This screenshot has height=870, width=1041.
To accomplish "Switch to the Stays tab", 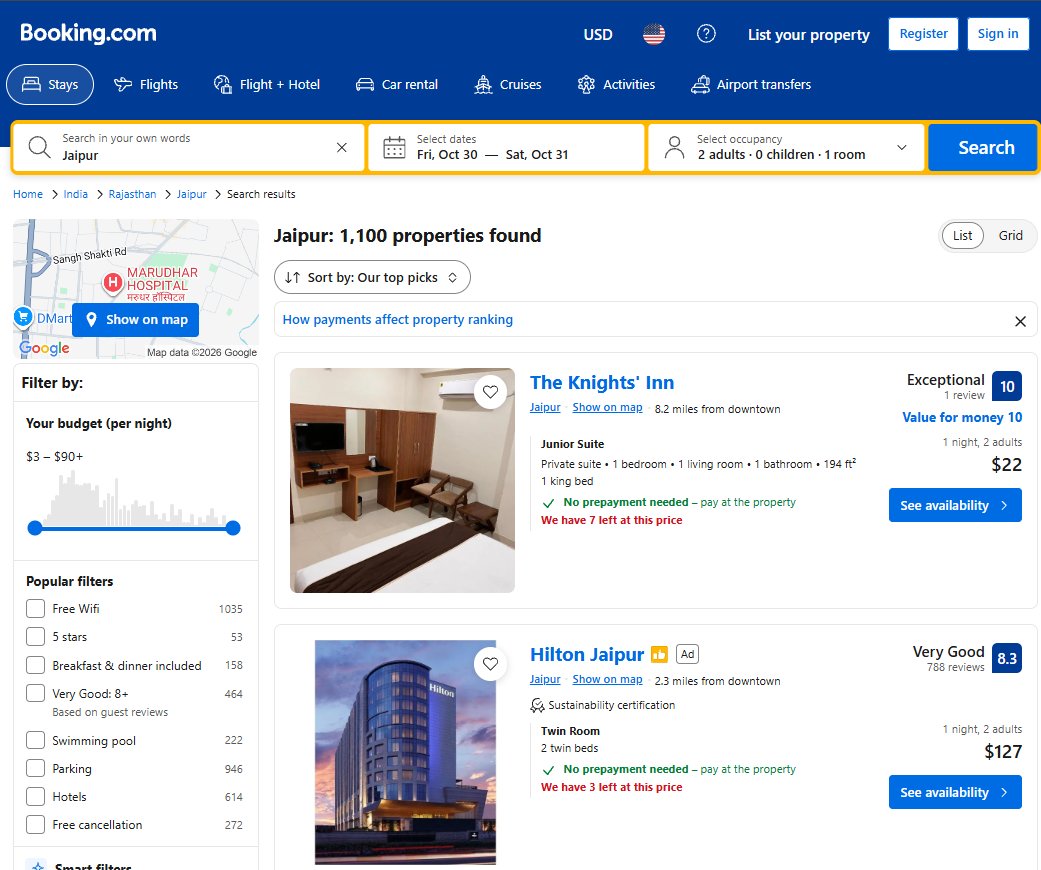I will pyautogui.click(x=50, y=84).
